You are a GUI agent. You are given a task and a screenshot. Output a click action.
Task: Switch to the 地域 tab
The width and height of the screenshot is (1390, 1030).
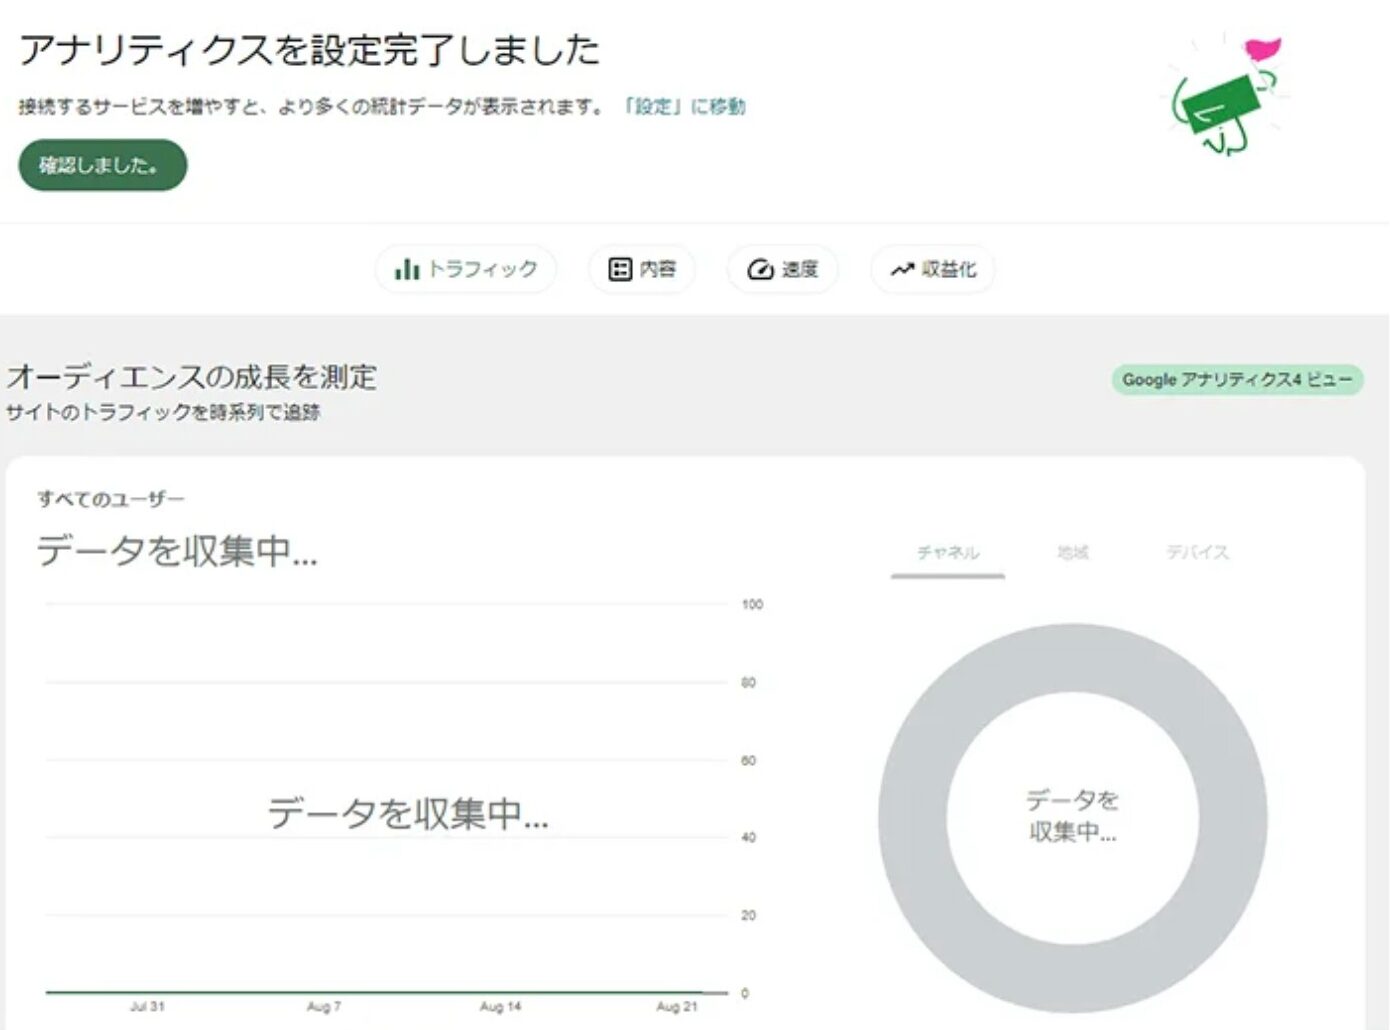(x=1072, y=552)
